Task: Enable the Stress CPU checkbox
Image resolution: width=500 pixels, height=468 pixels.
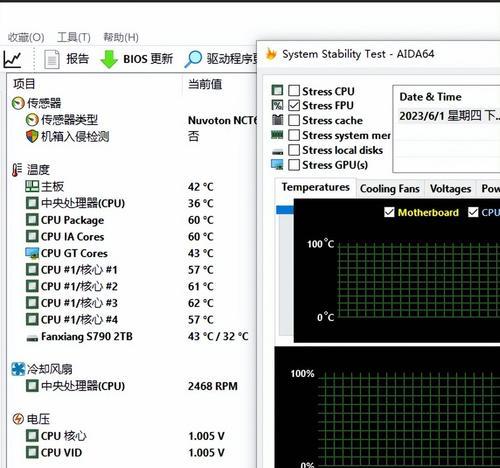Action: coord(294,91)
